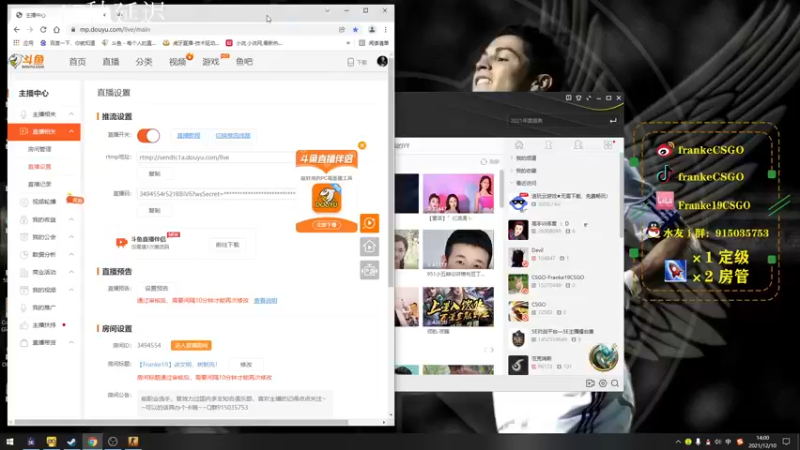Screen dimensions: 800x450
Task: Expand the 我的公会 sidebar section chevron
Action: (x=71, y=237)
